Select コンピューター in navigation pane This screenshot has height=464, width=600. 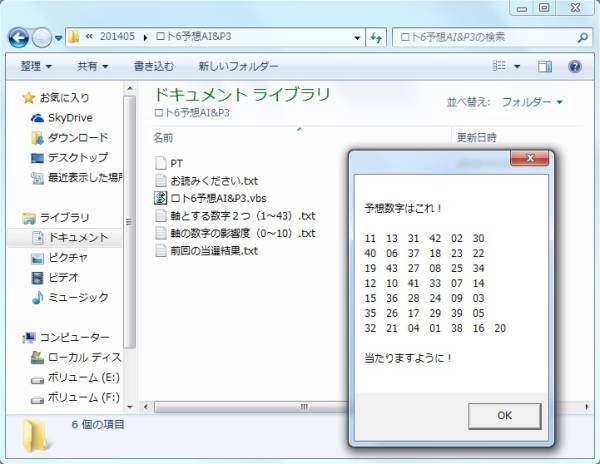(66, 337)
